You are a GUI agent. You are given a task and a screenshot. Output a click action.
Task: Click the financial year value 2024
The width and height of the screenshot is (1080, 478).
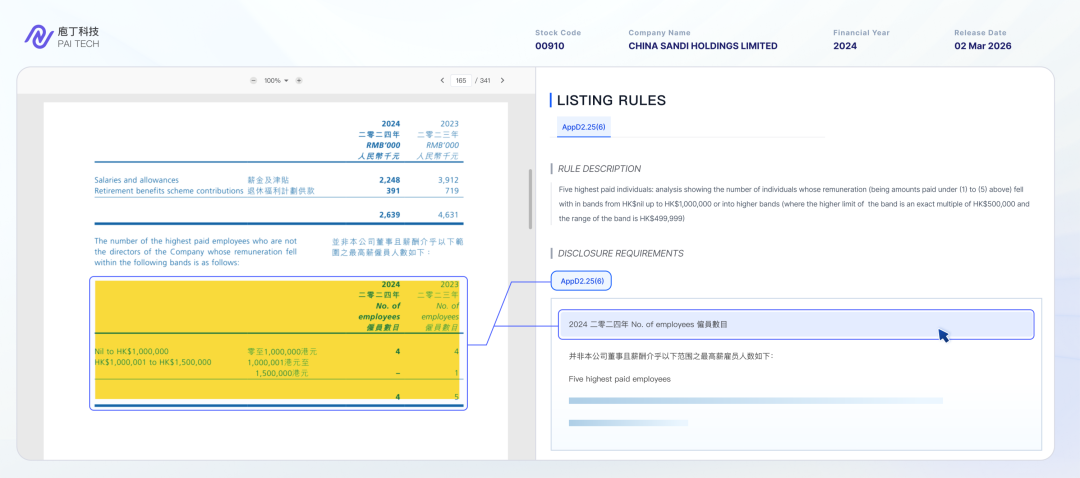click(845, 46)
